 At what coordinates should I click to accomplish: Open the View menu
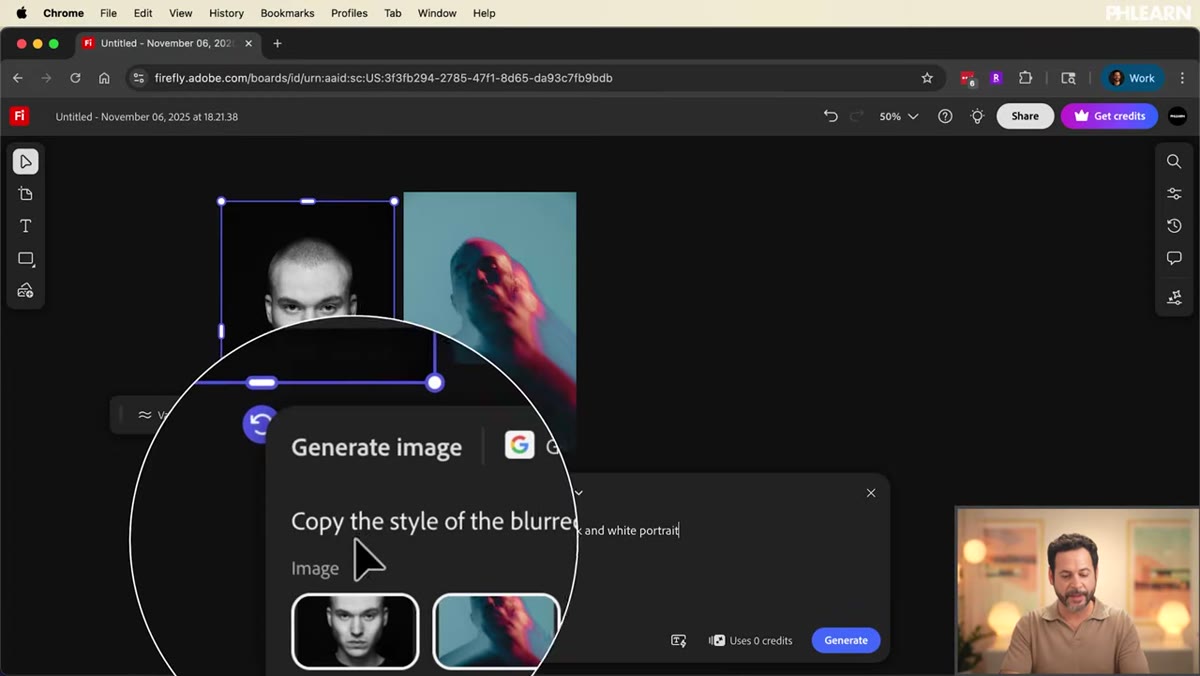tap(181, 13)
